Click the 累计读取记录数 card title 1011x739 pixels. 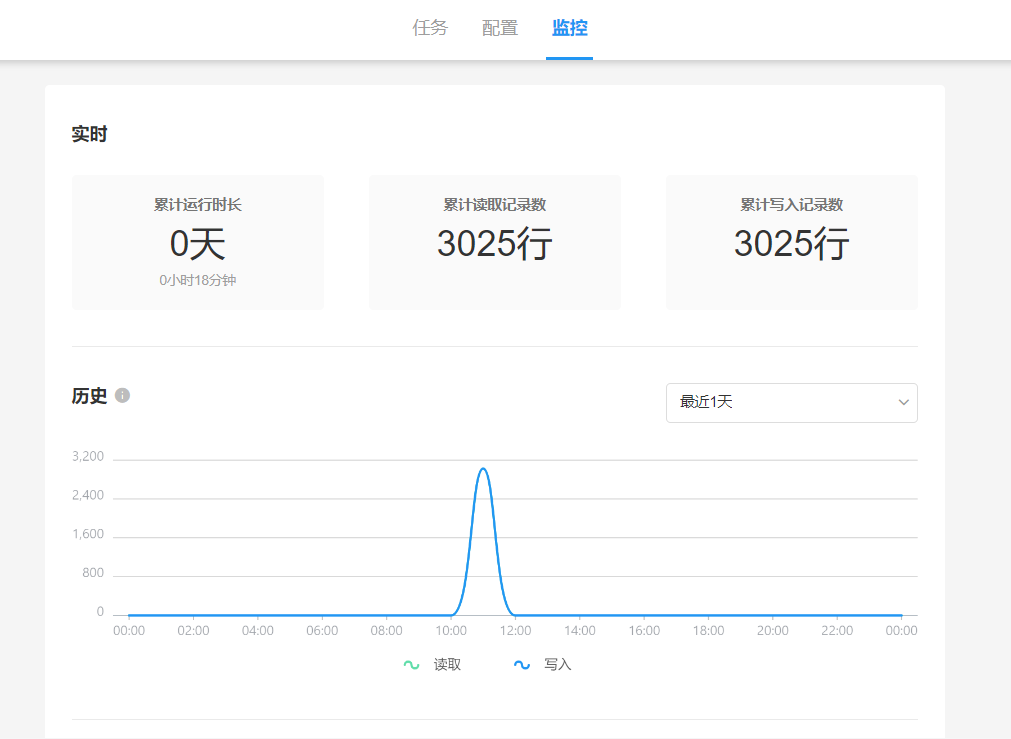point(495,205)
